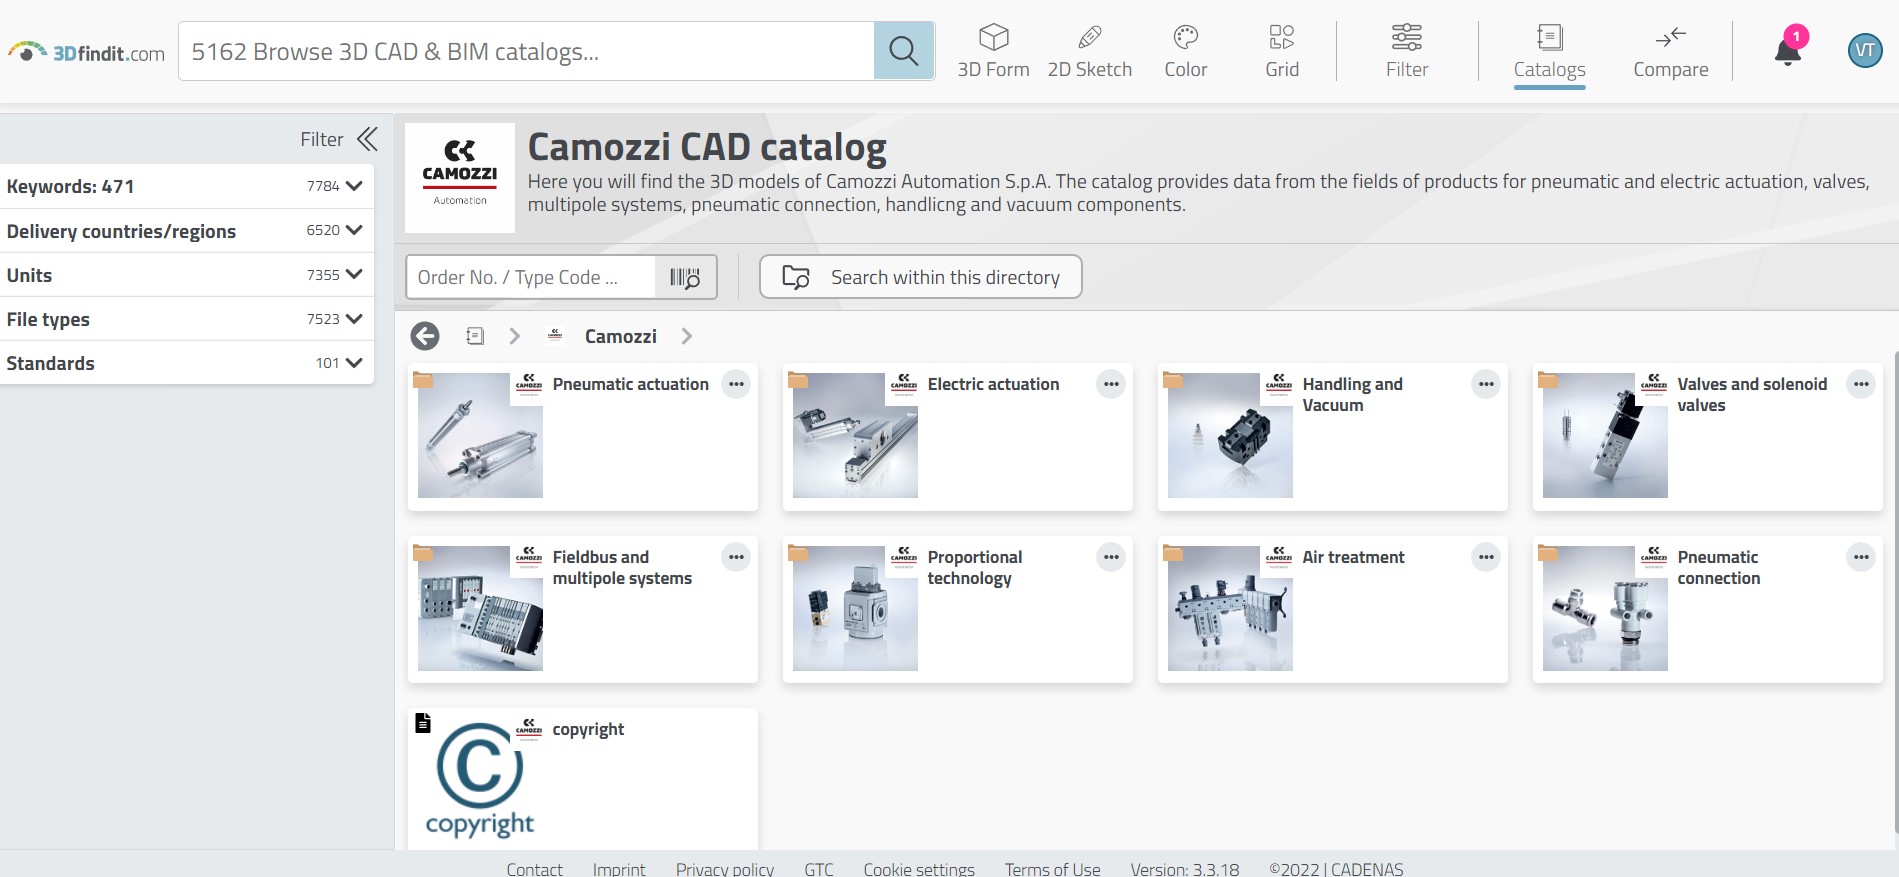The height and width of the screenshot is (877, 1899).
Task: Open the Filter tool in the top bar
Action: 1407,51
